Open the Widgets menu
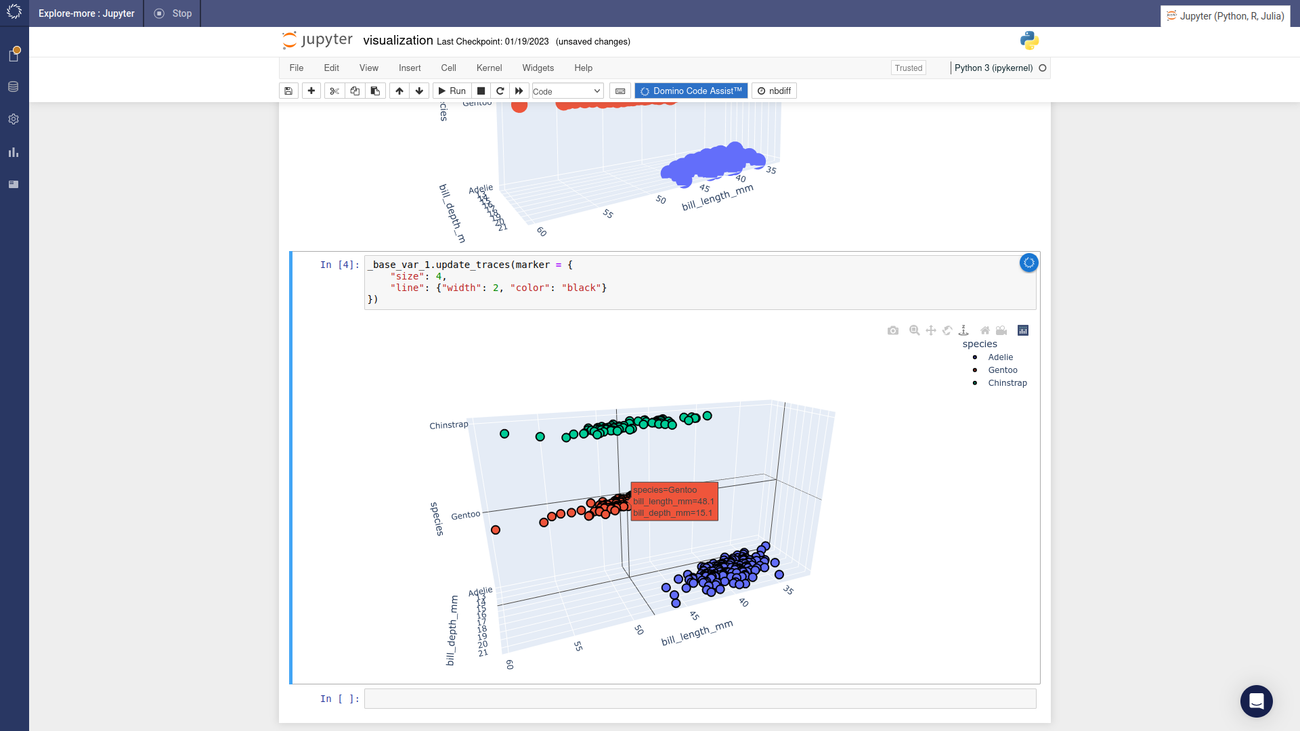This screenshot has height=731, width=1300. click(x=537, y=68)
